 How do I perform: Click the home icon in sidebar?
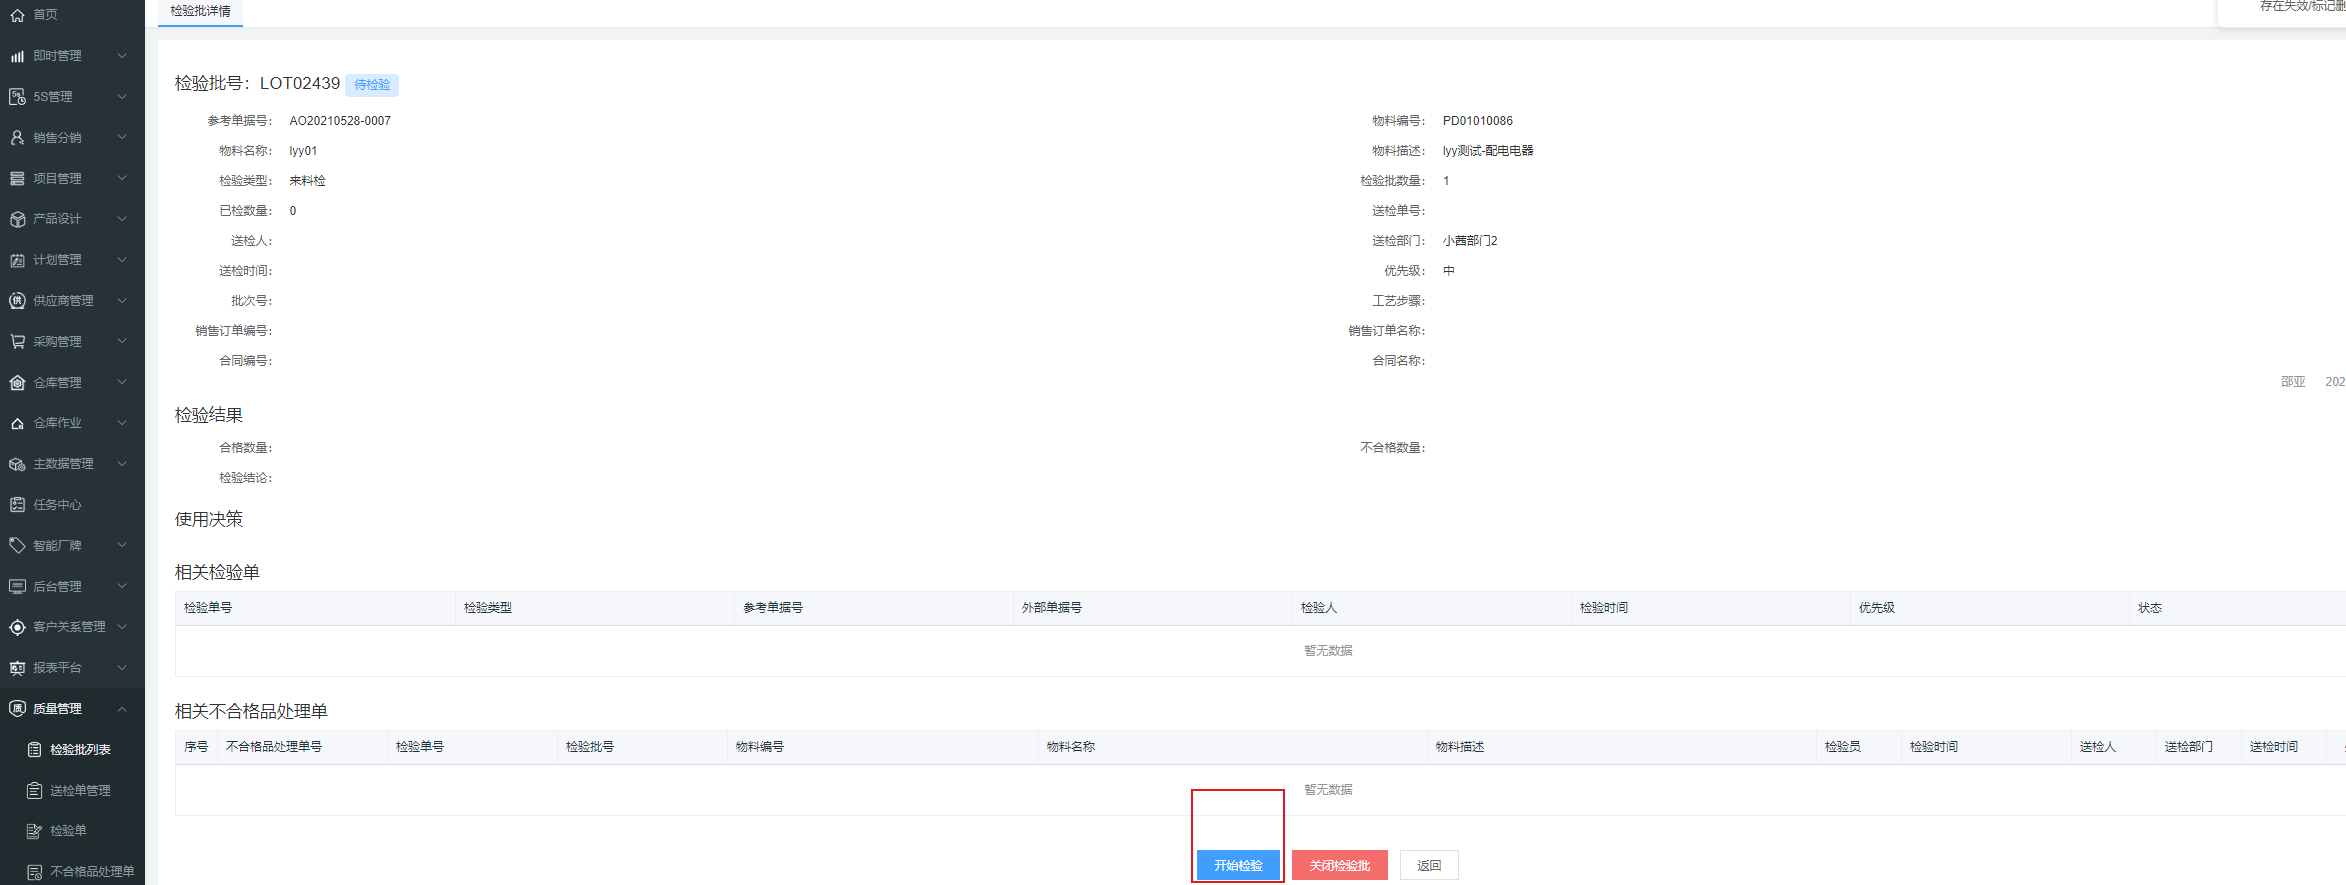click(17, 15)
